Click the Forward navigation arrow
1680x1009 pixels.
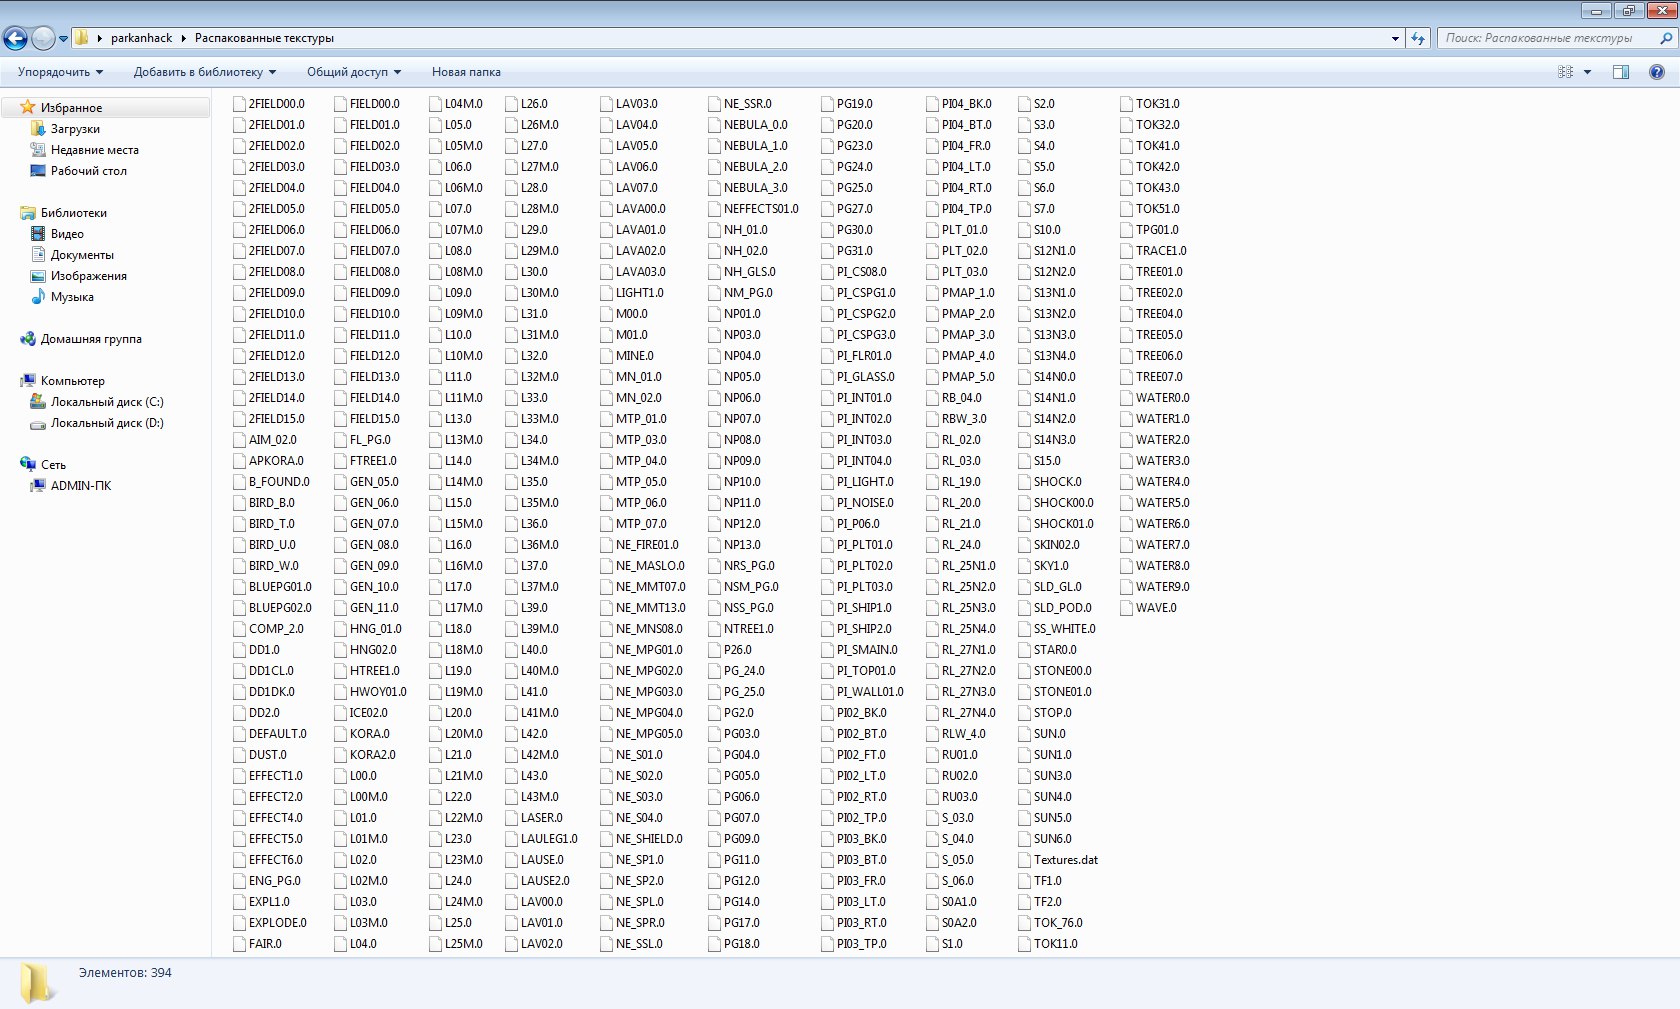coord(43,38)
